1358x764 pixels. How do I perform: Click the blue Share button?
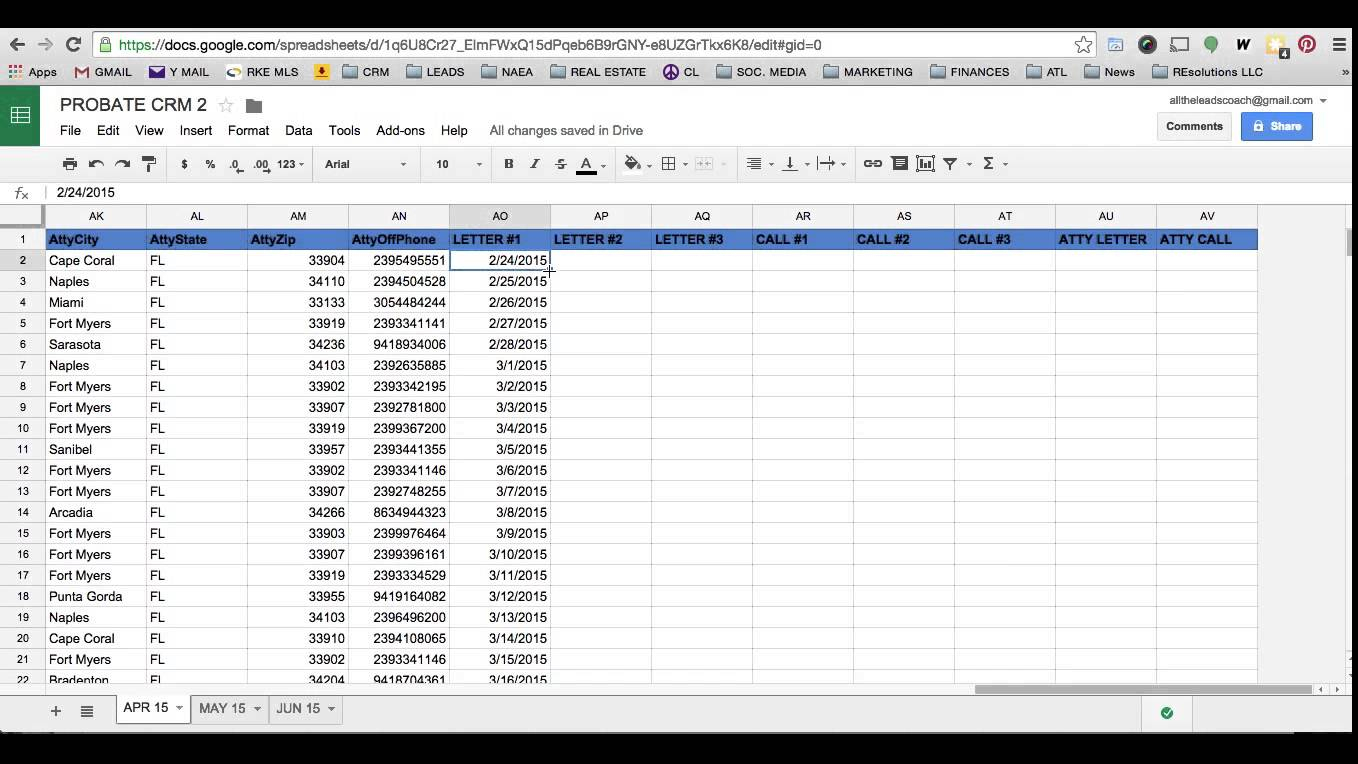click(1276, 126)
